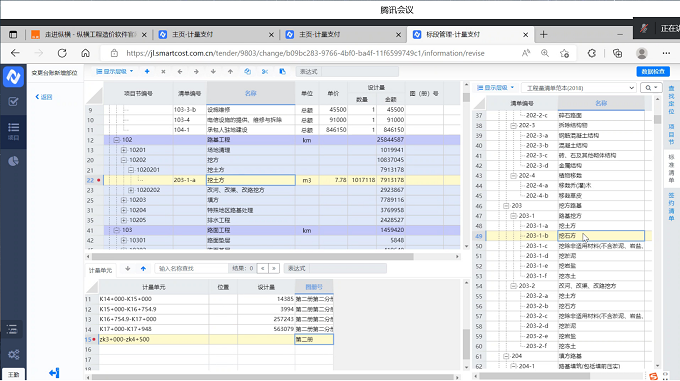The width and height of the screenshot is (680, 381).
Task: Select cell K14+000-K15+000 in 计量单元 table
Action: click(x=154, y=299)
